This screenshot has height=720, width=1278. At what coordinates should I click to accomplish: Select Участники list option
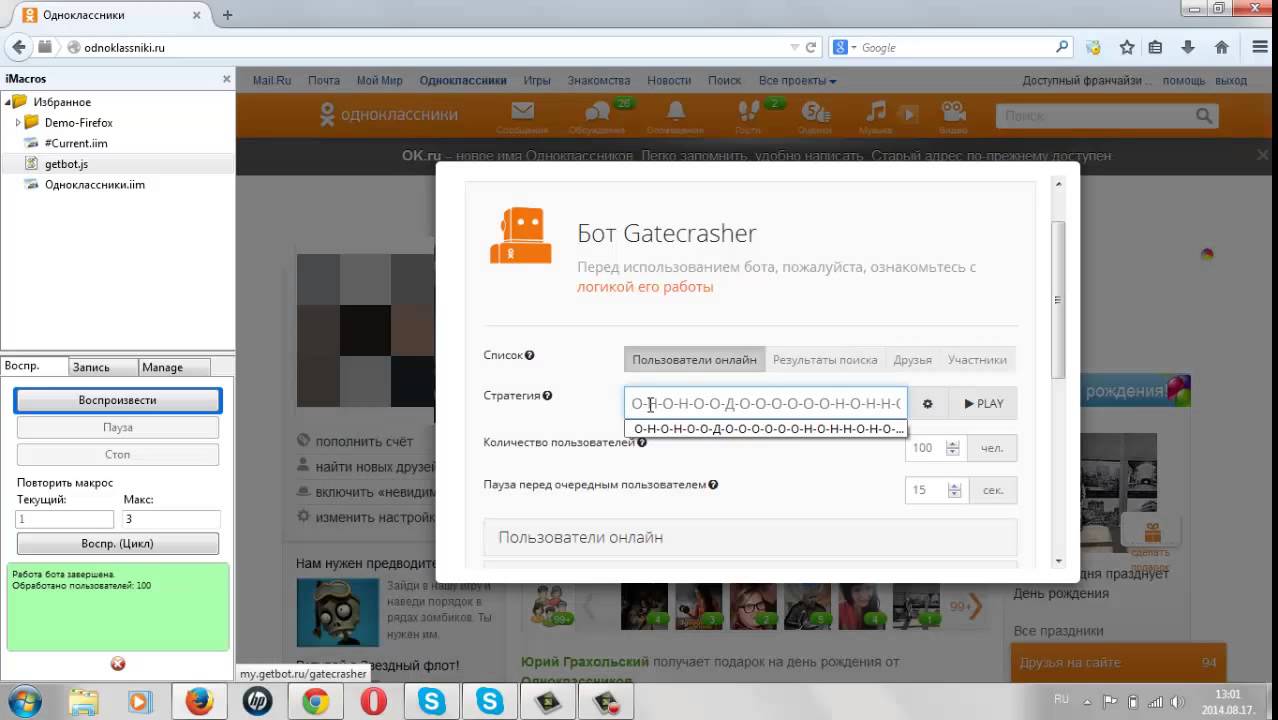(977, 360)
